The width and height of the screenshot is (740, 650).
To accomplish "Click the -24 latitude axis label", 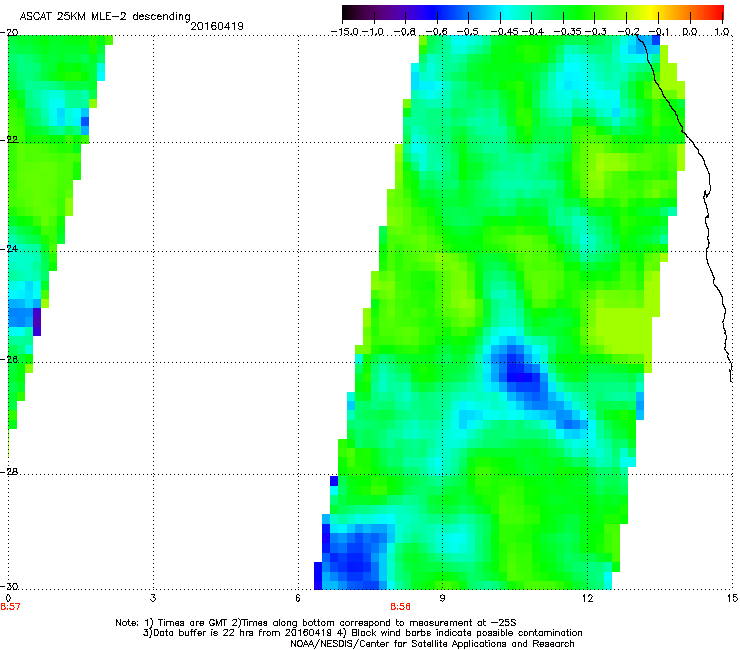I will [x=9, y=248].
